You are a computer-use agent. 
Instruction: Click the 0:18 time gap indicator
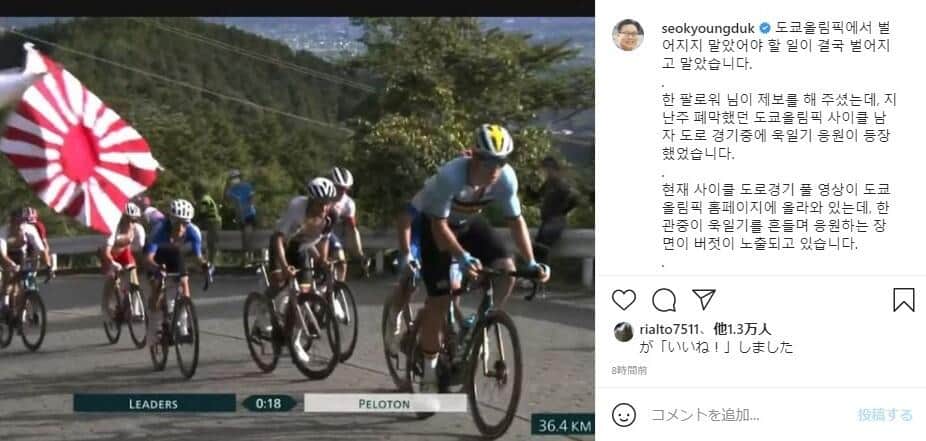pos(269,404)
